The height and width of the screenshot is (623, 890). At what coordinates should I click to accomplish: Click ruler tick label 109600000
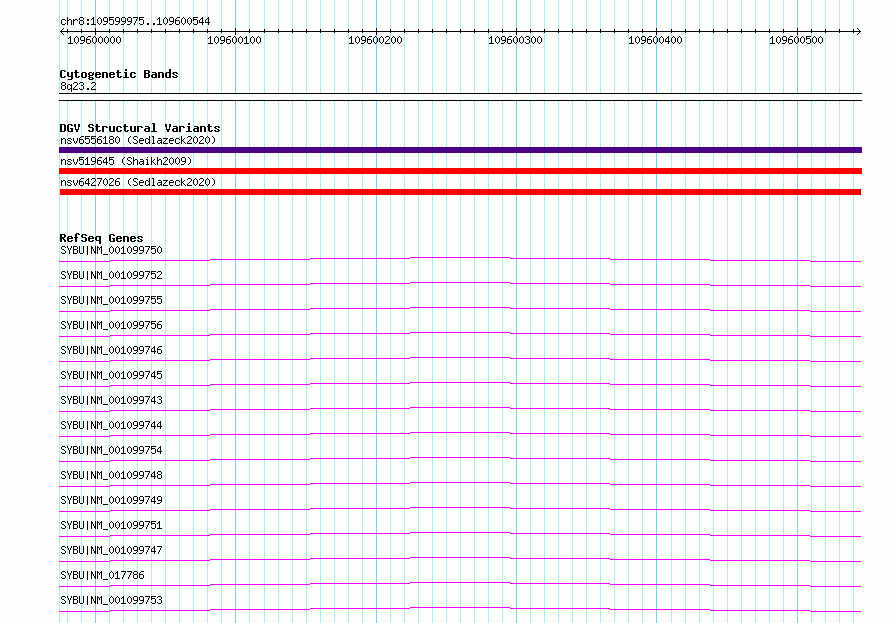coord(94,40)
